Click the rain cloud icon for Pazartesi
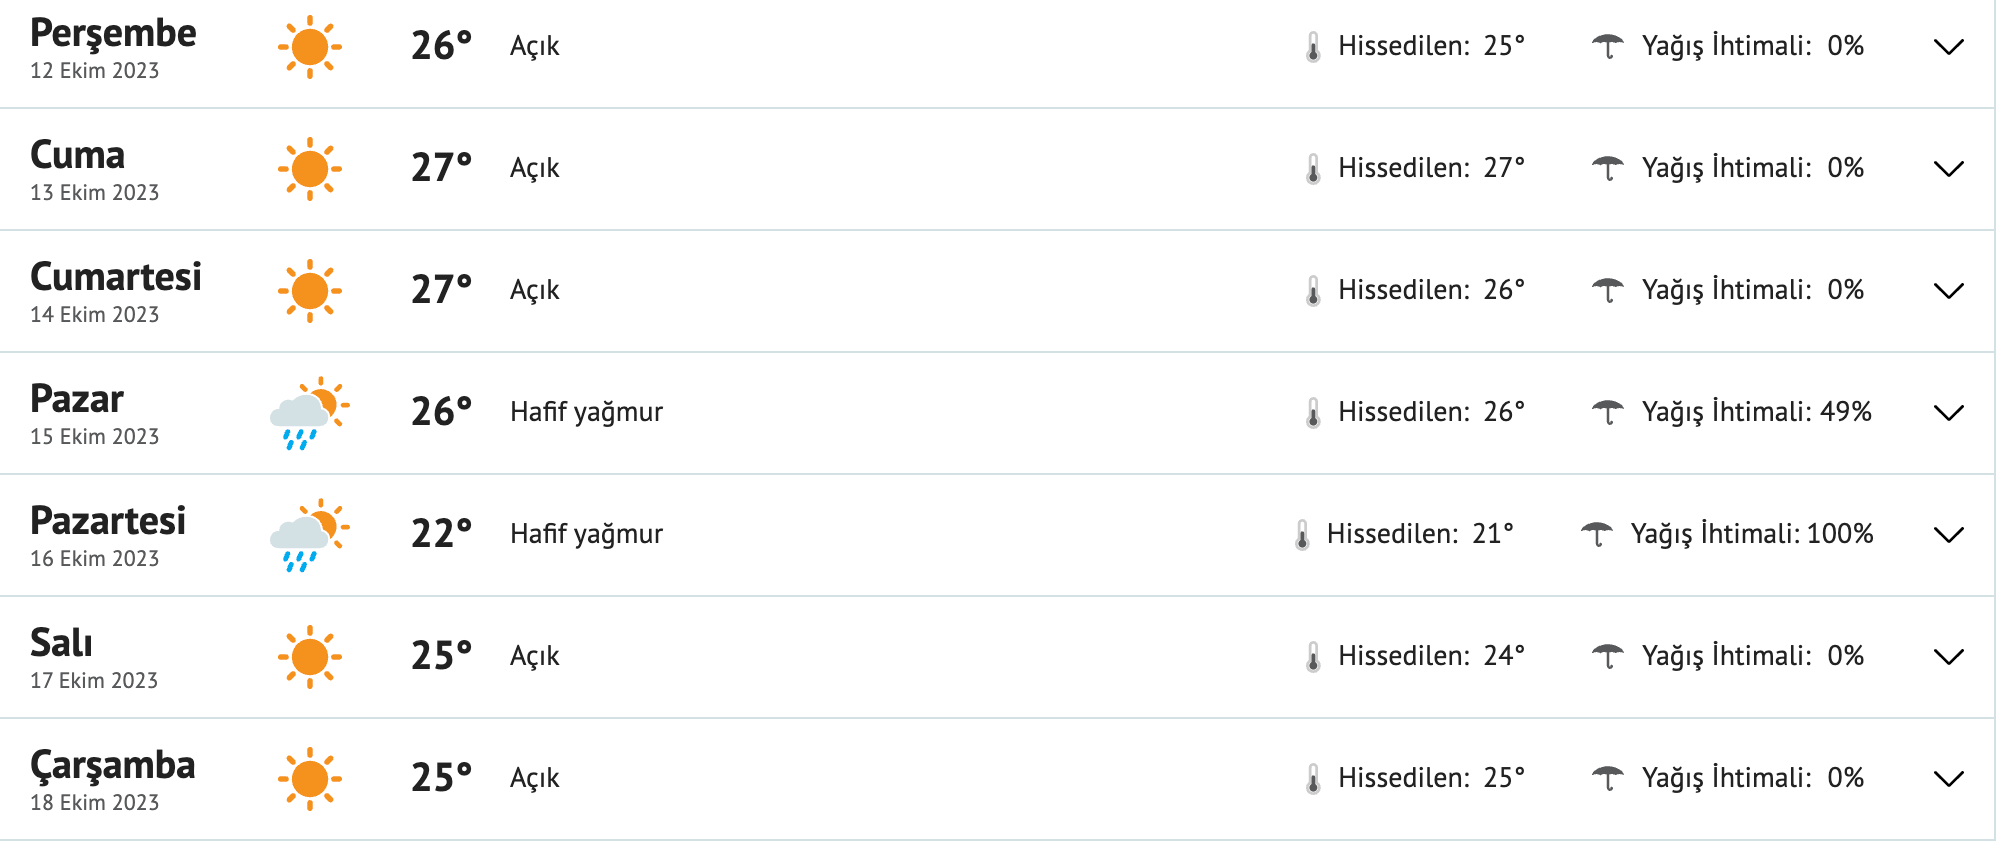Viewport: 1996px width, 850px height. pos(309,535)
